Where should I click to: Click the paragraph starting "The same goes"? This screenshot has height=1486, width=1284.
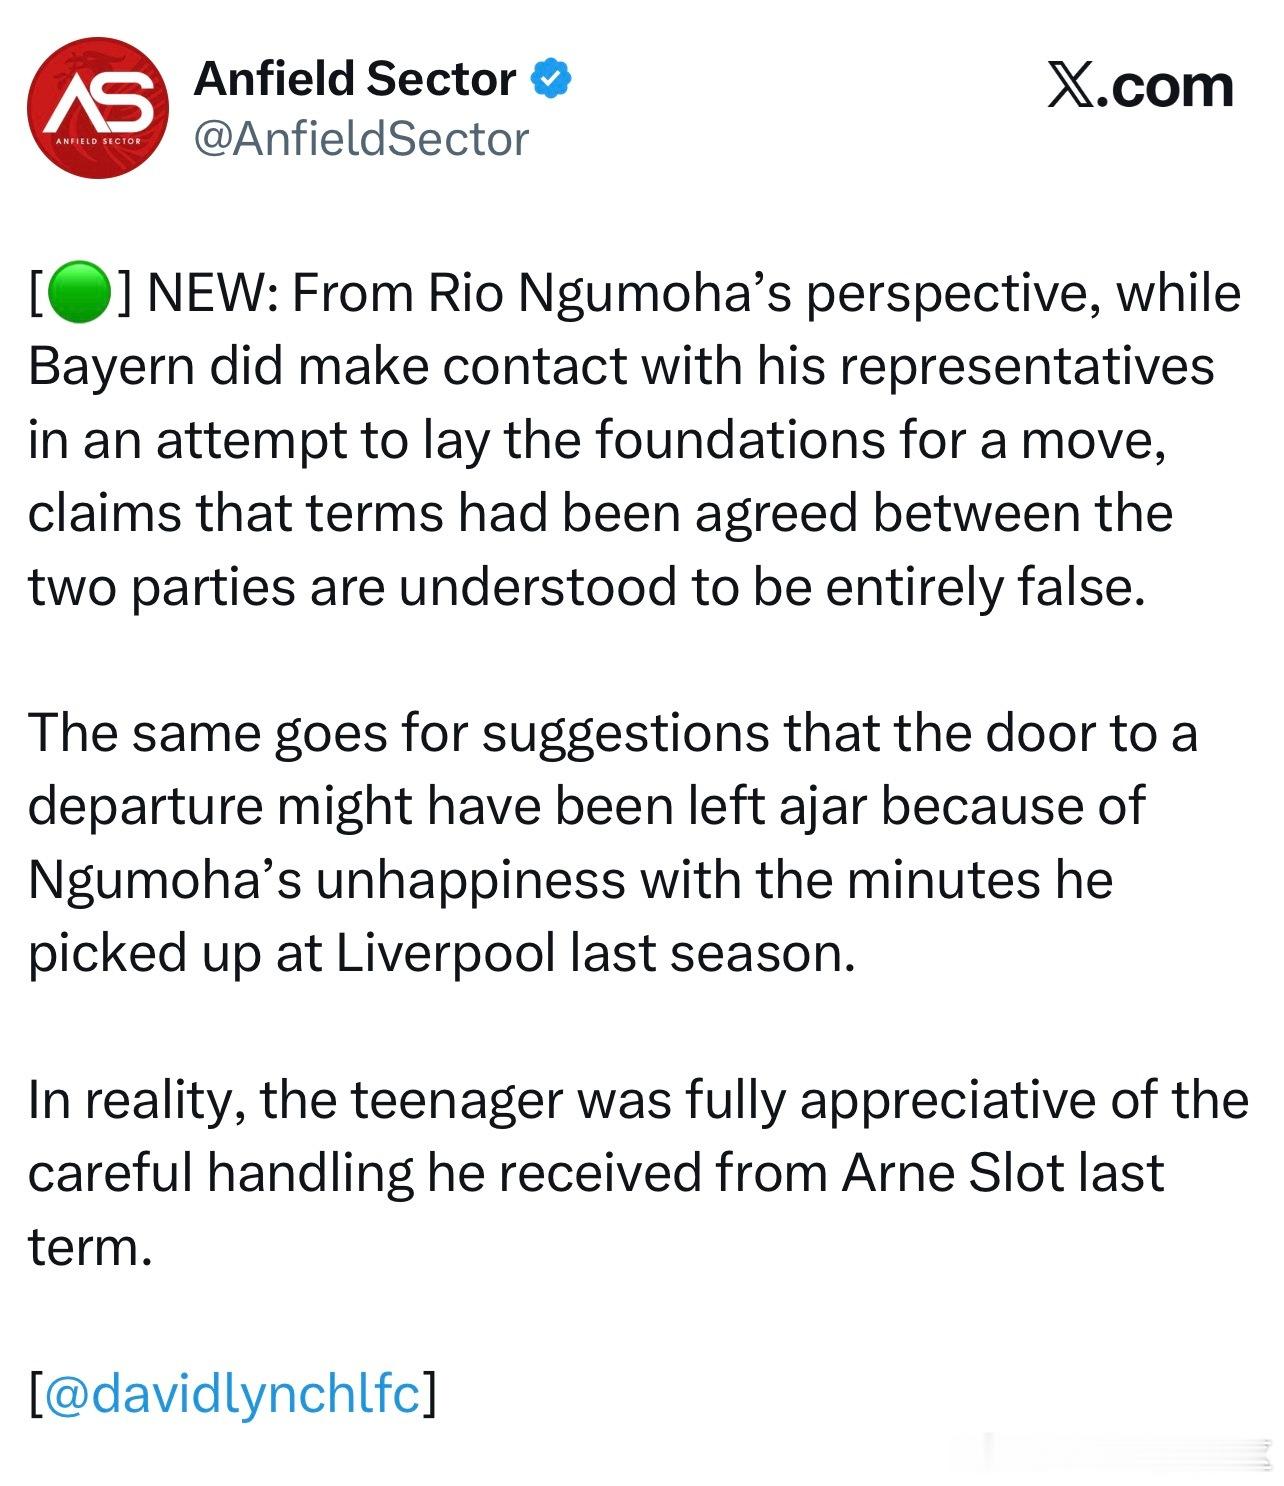tap(612, 843)
